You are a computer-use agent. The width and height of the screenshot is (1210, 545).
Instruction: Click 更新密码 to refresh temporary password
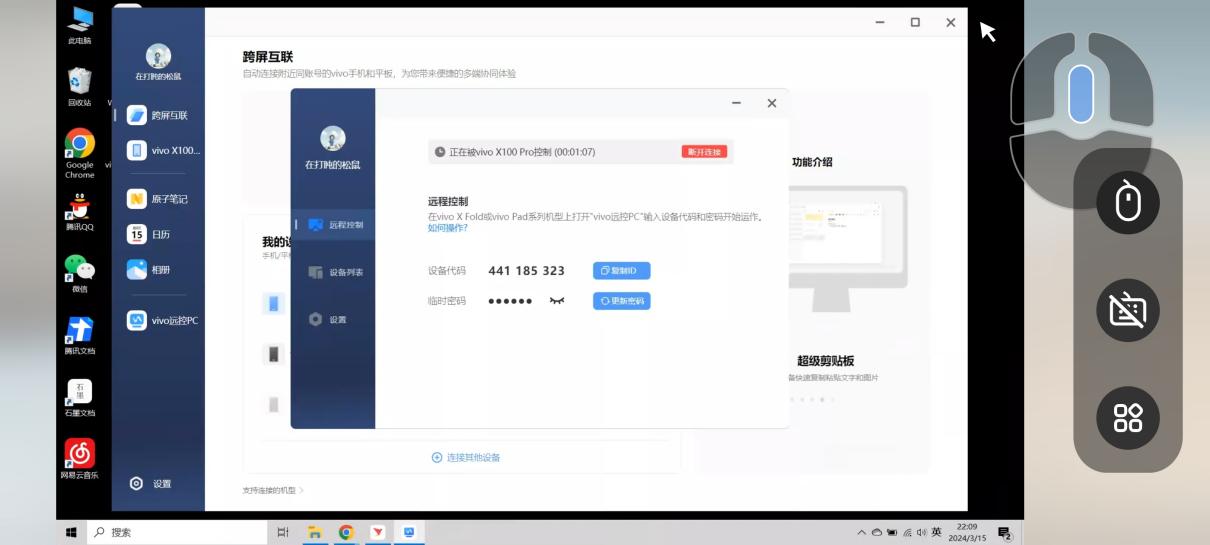tap(621, 301)
